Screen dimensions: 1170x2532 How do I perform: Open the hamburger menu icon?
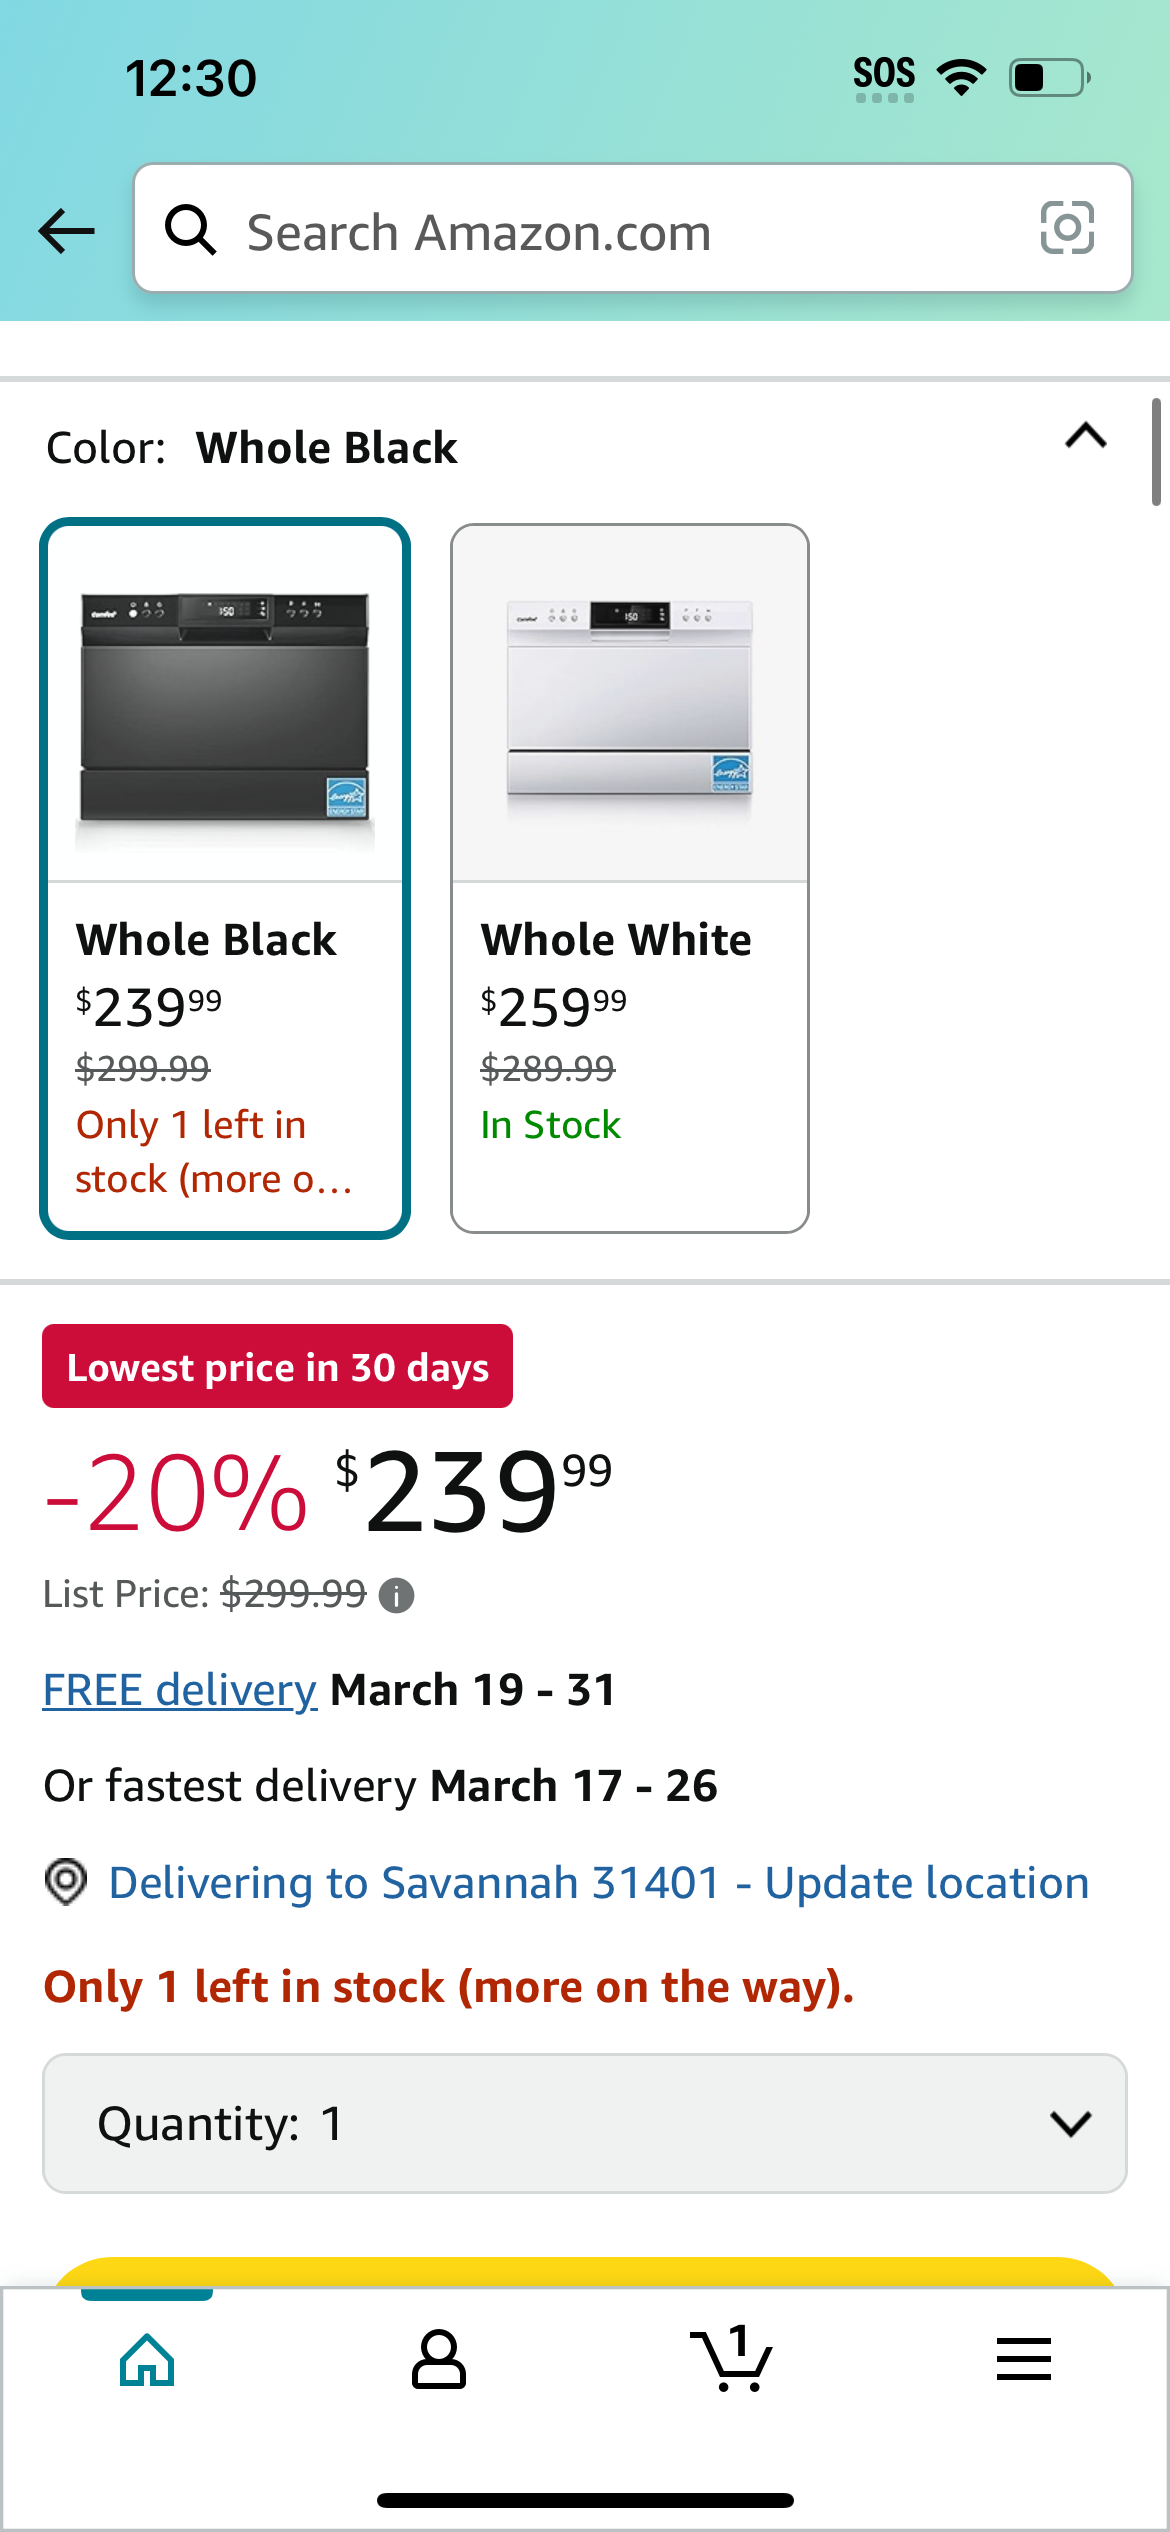pos(1023,2359)
